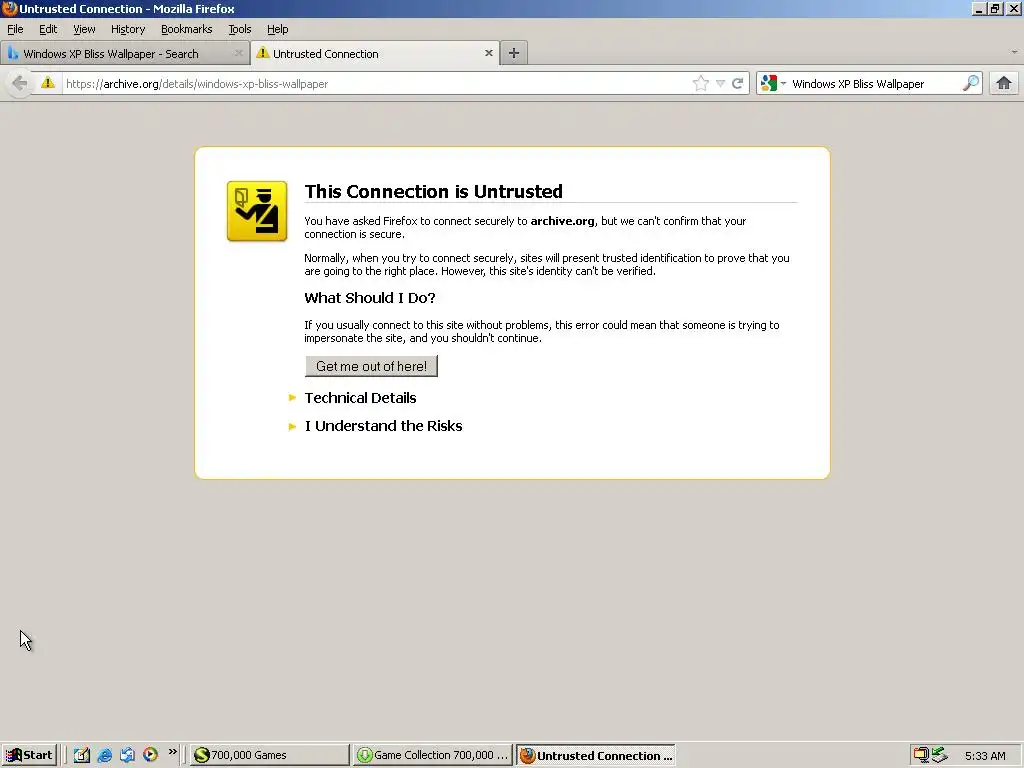Click Untrusted Connection taskbar button
1024x768 pixels.
coord(596,756)
